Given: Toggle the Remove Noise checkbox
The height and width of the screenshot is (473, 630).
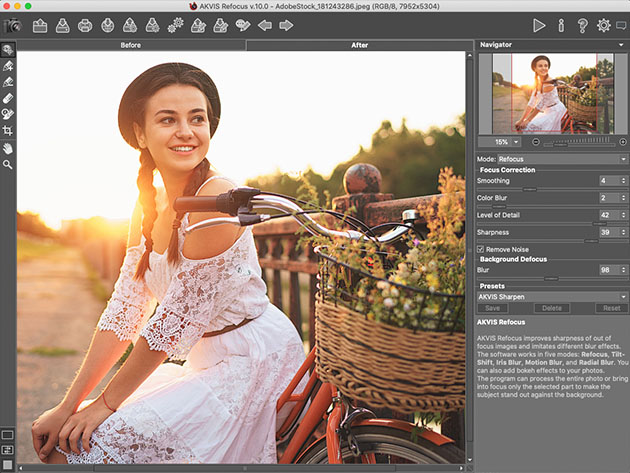Looking at the screenshot, I should point(480,248).
